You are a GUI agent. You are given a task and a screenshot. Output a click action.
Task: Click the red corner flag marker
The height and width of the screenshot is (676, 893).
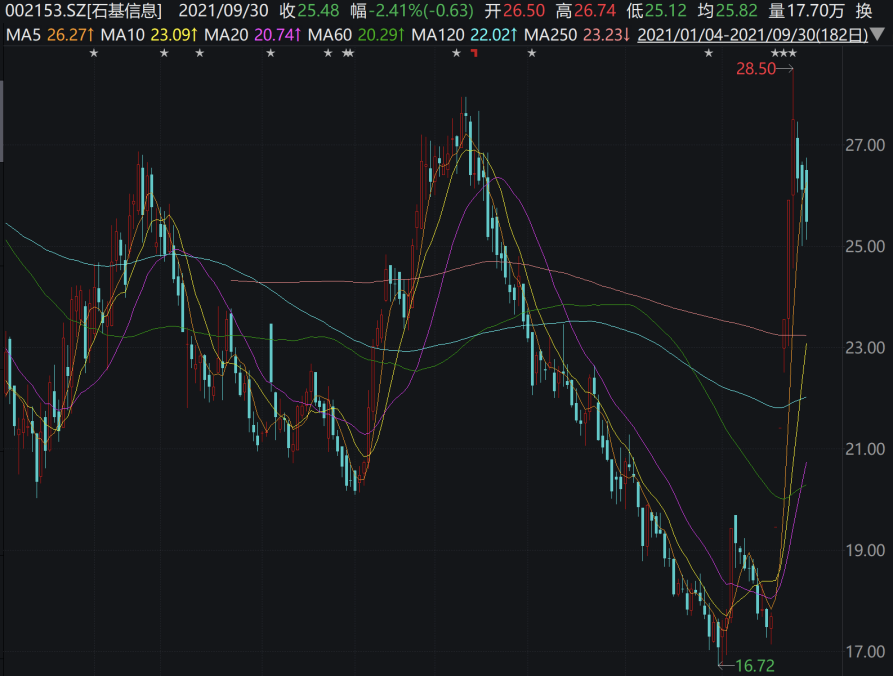(474, 53)
